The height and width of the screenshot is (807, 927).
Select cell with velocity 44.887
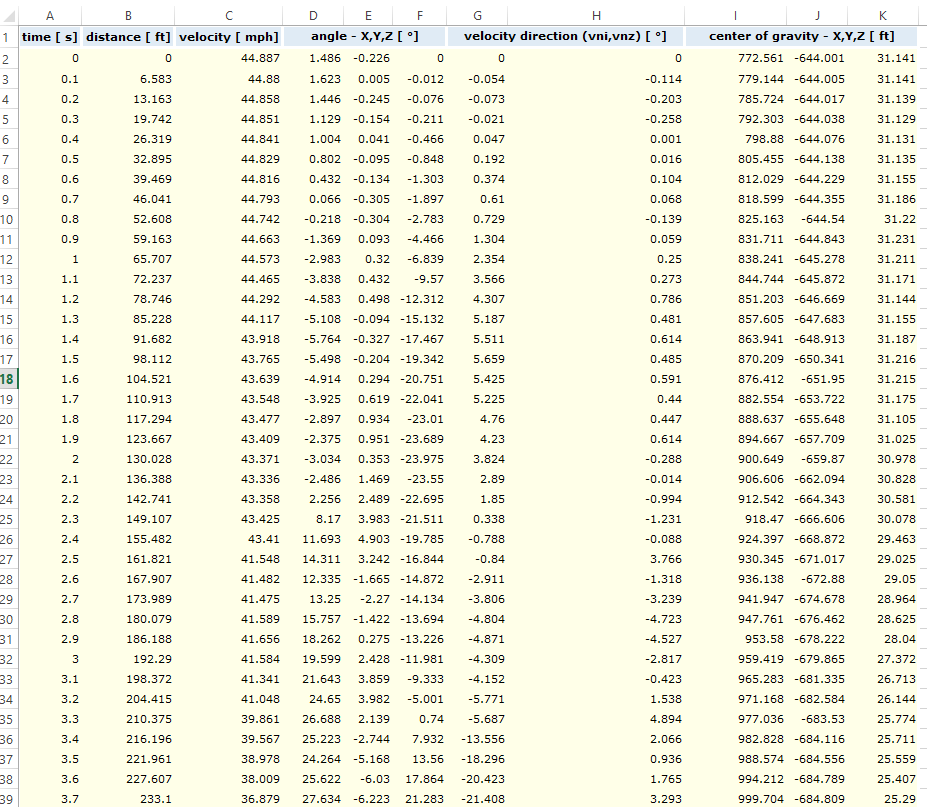click(x=229, y=59)
